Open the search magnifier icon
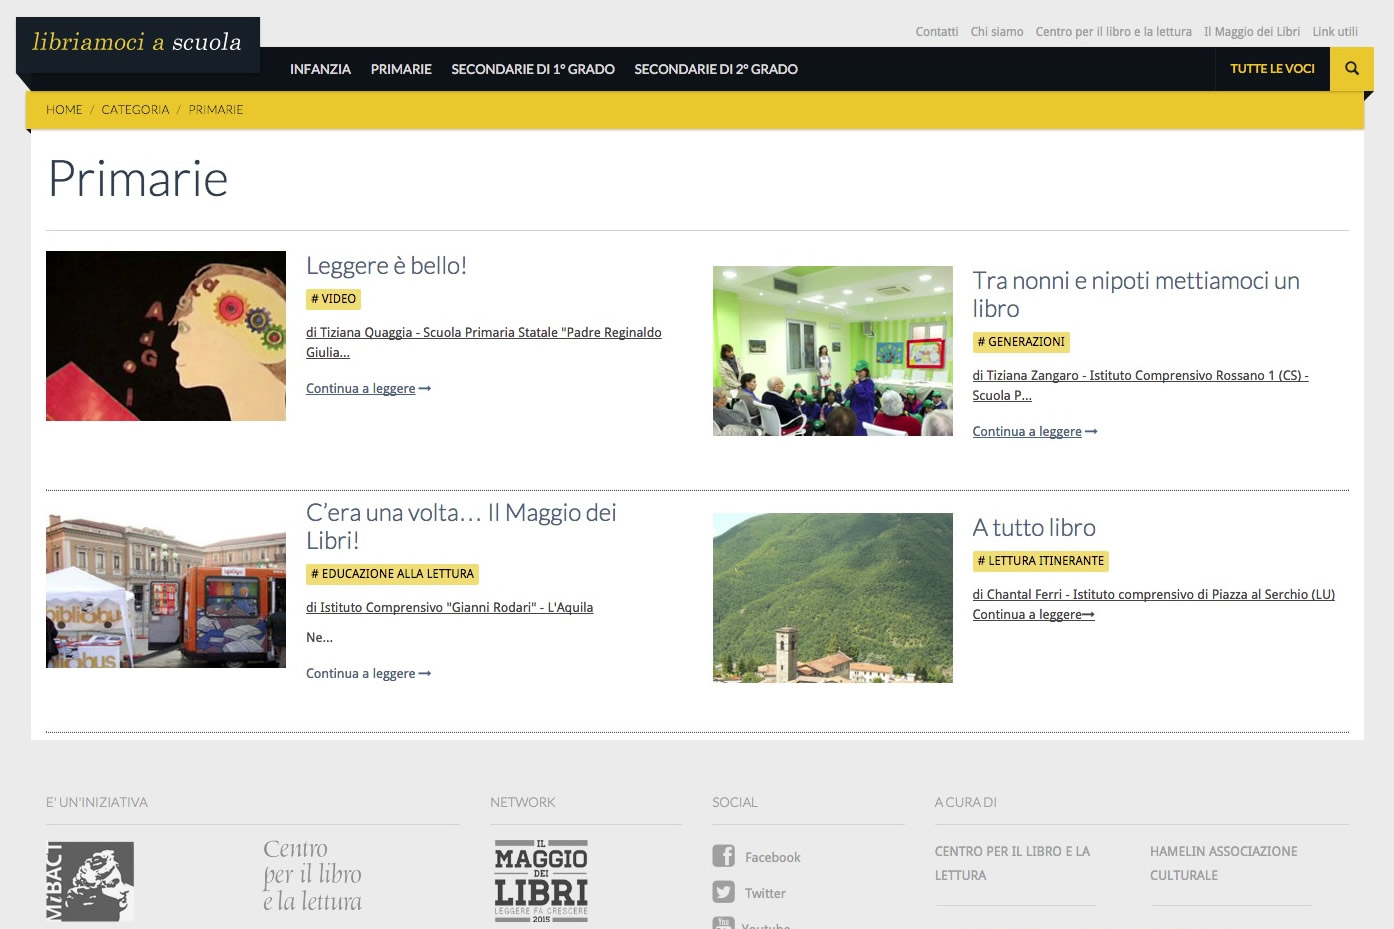The image size is (1394, 929). [1352, 69]
